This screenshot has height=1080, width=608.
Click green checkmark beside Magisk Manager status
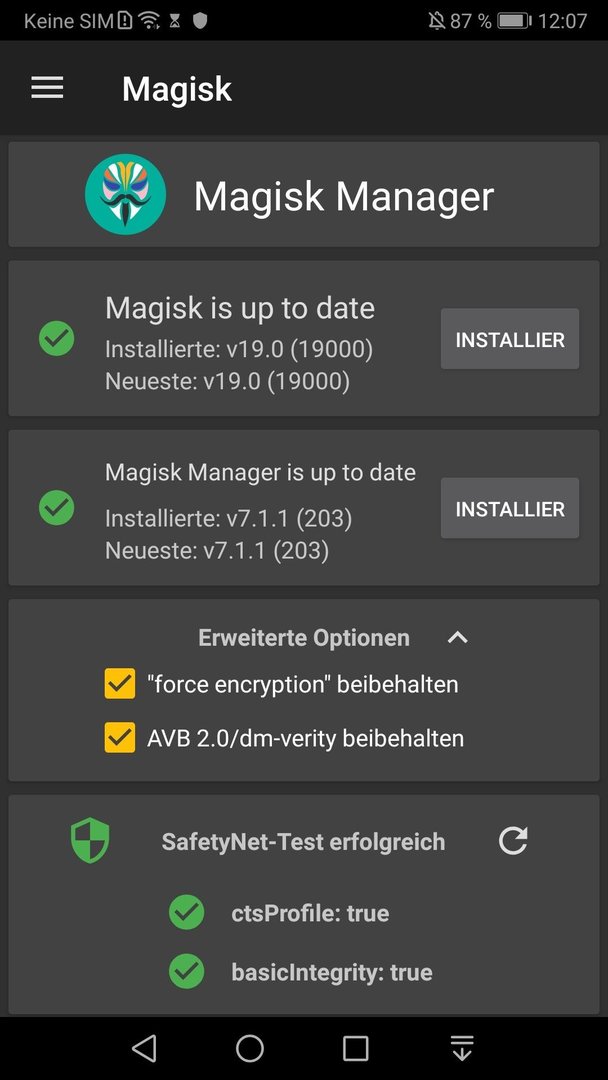tap(56, 508)
